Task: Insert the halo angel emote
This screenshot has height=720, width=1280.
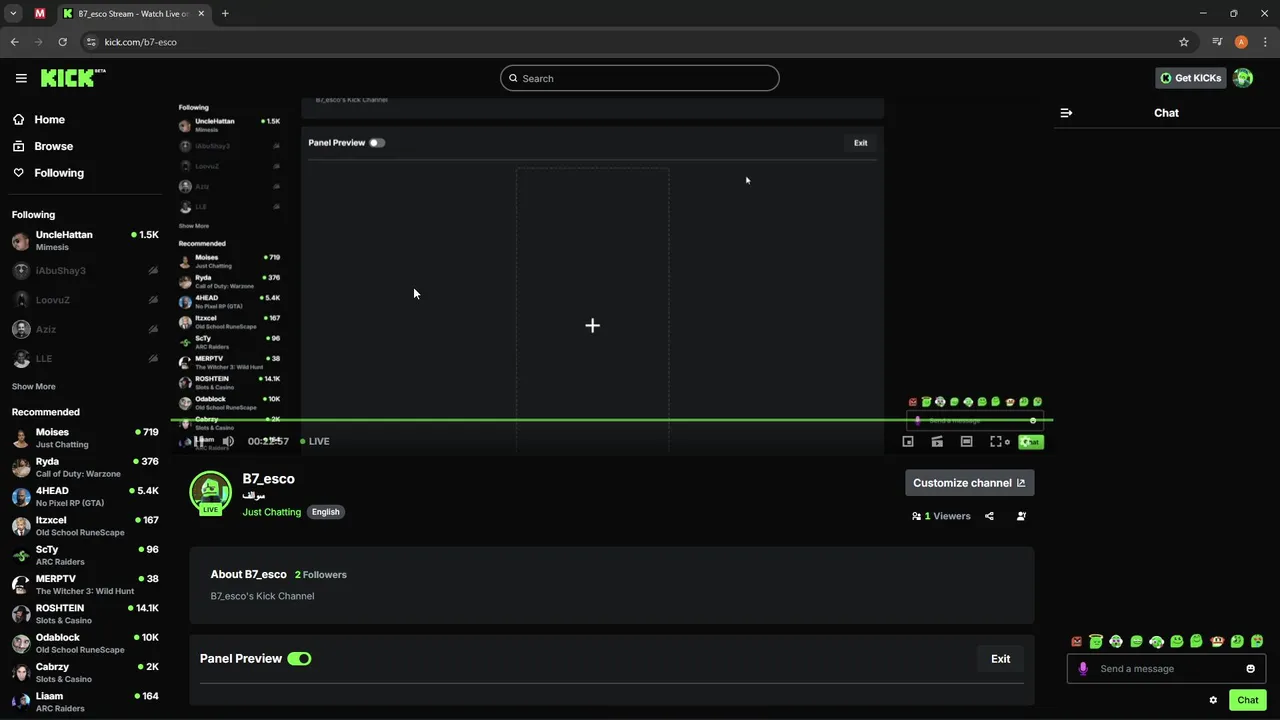Action: pyautogui.click(x=1096, y=641)
